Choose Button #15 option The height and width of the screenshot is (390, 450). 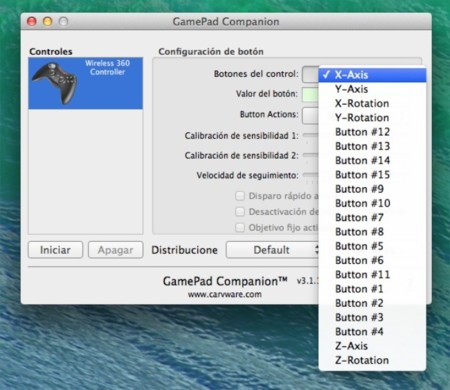point(372,175)
